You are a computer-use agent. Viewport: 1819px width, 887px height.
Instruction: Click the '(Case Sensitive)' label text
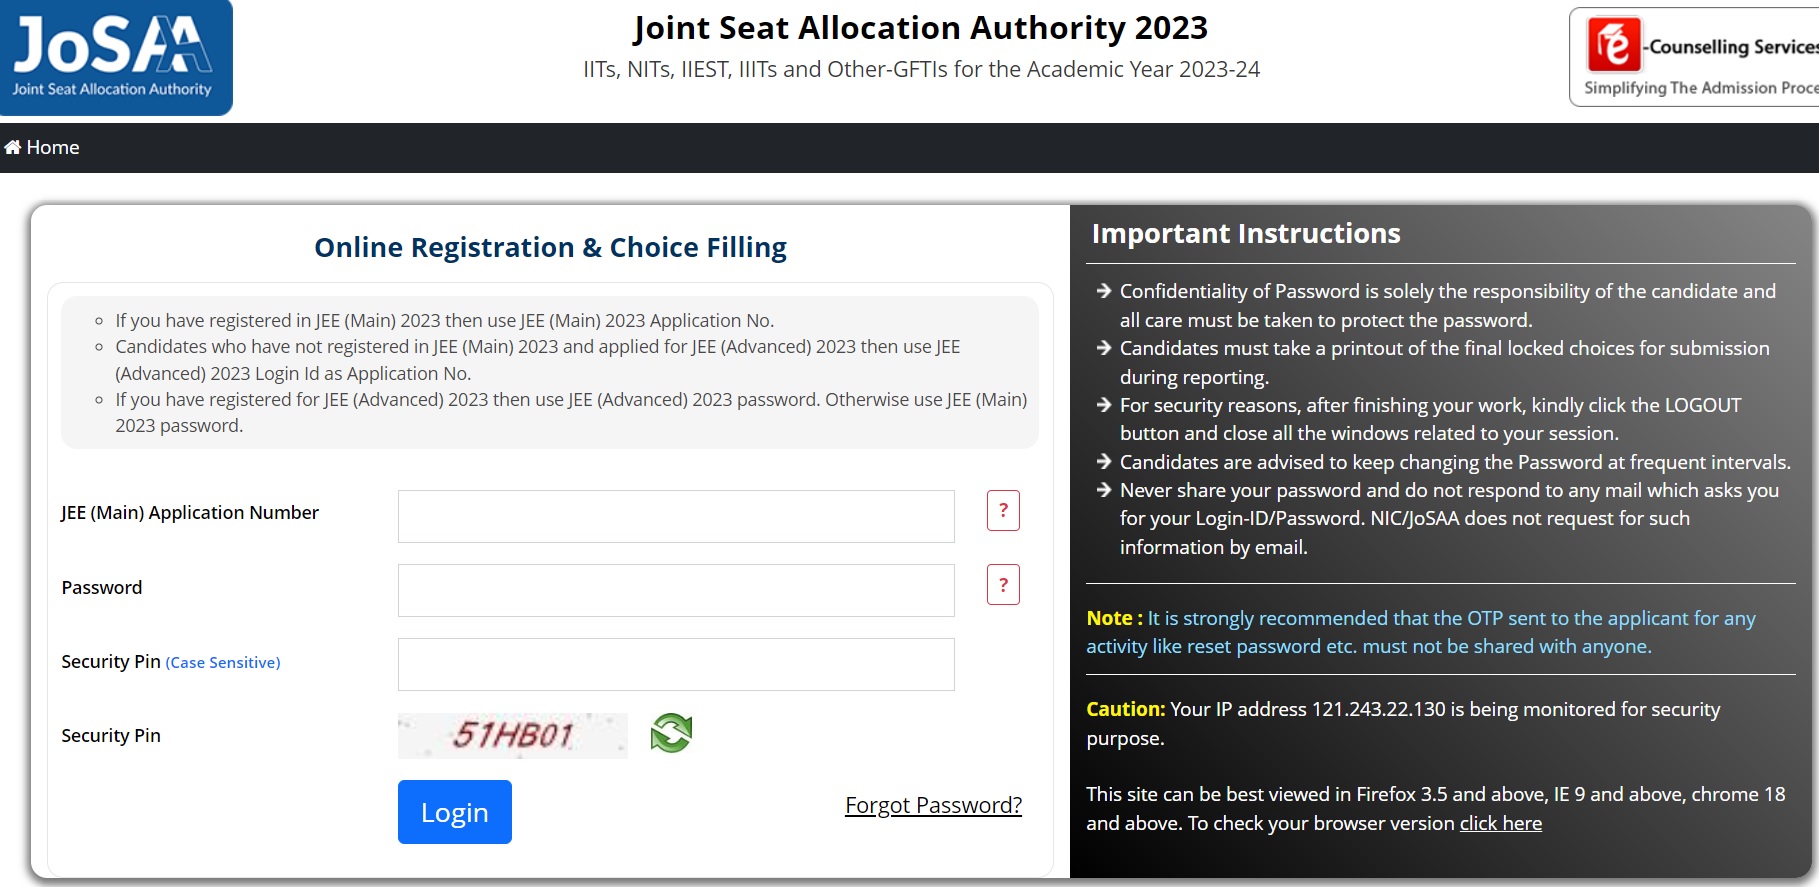[223, 662]
